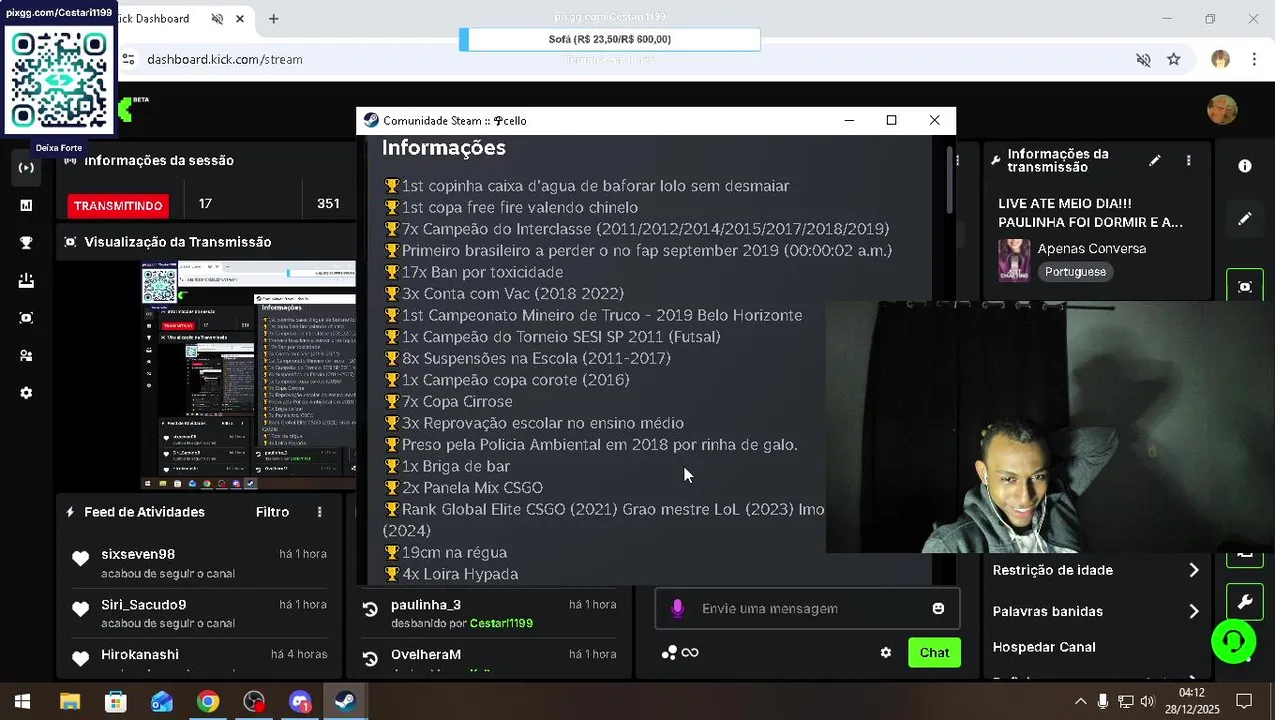The width and height of the screenshot is (1275, 720).
Task: Click the green-outlined preview icon on right rail
Action: tap(1245, 286)
